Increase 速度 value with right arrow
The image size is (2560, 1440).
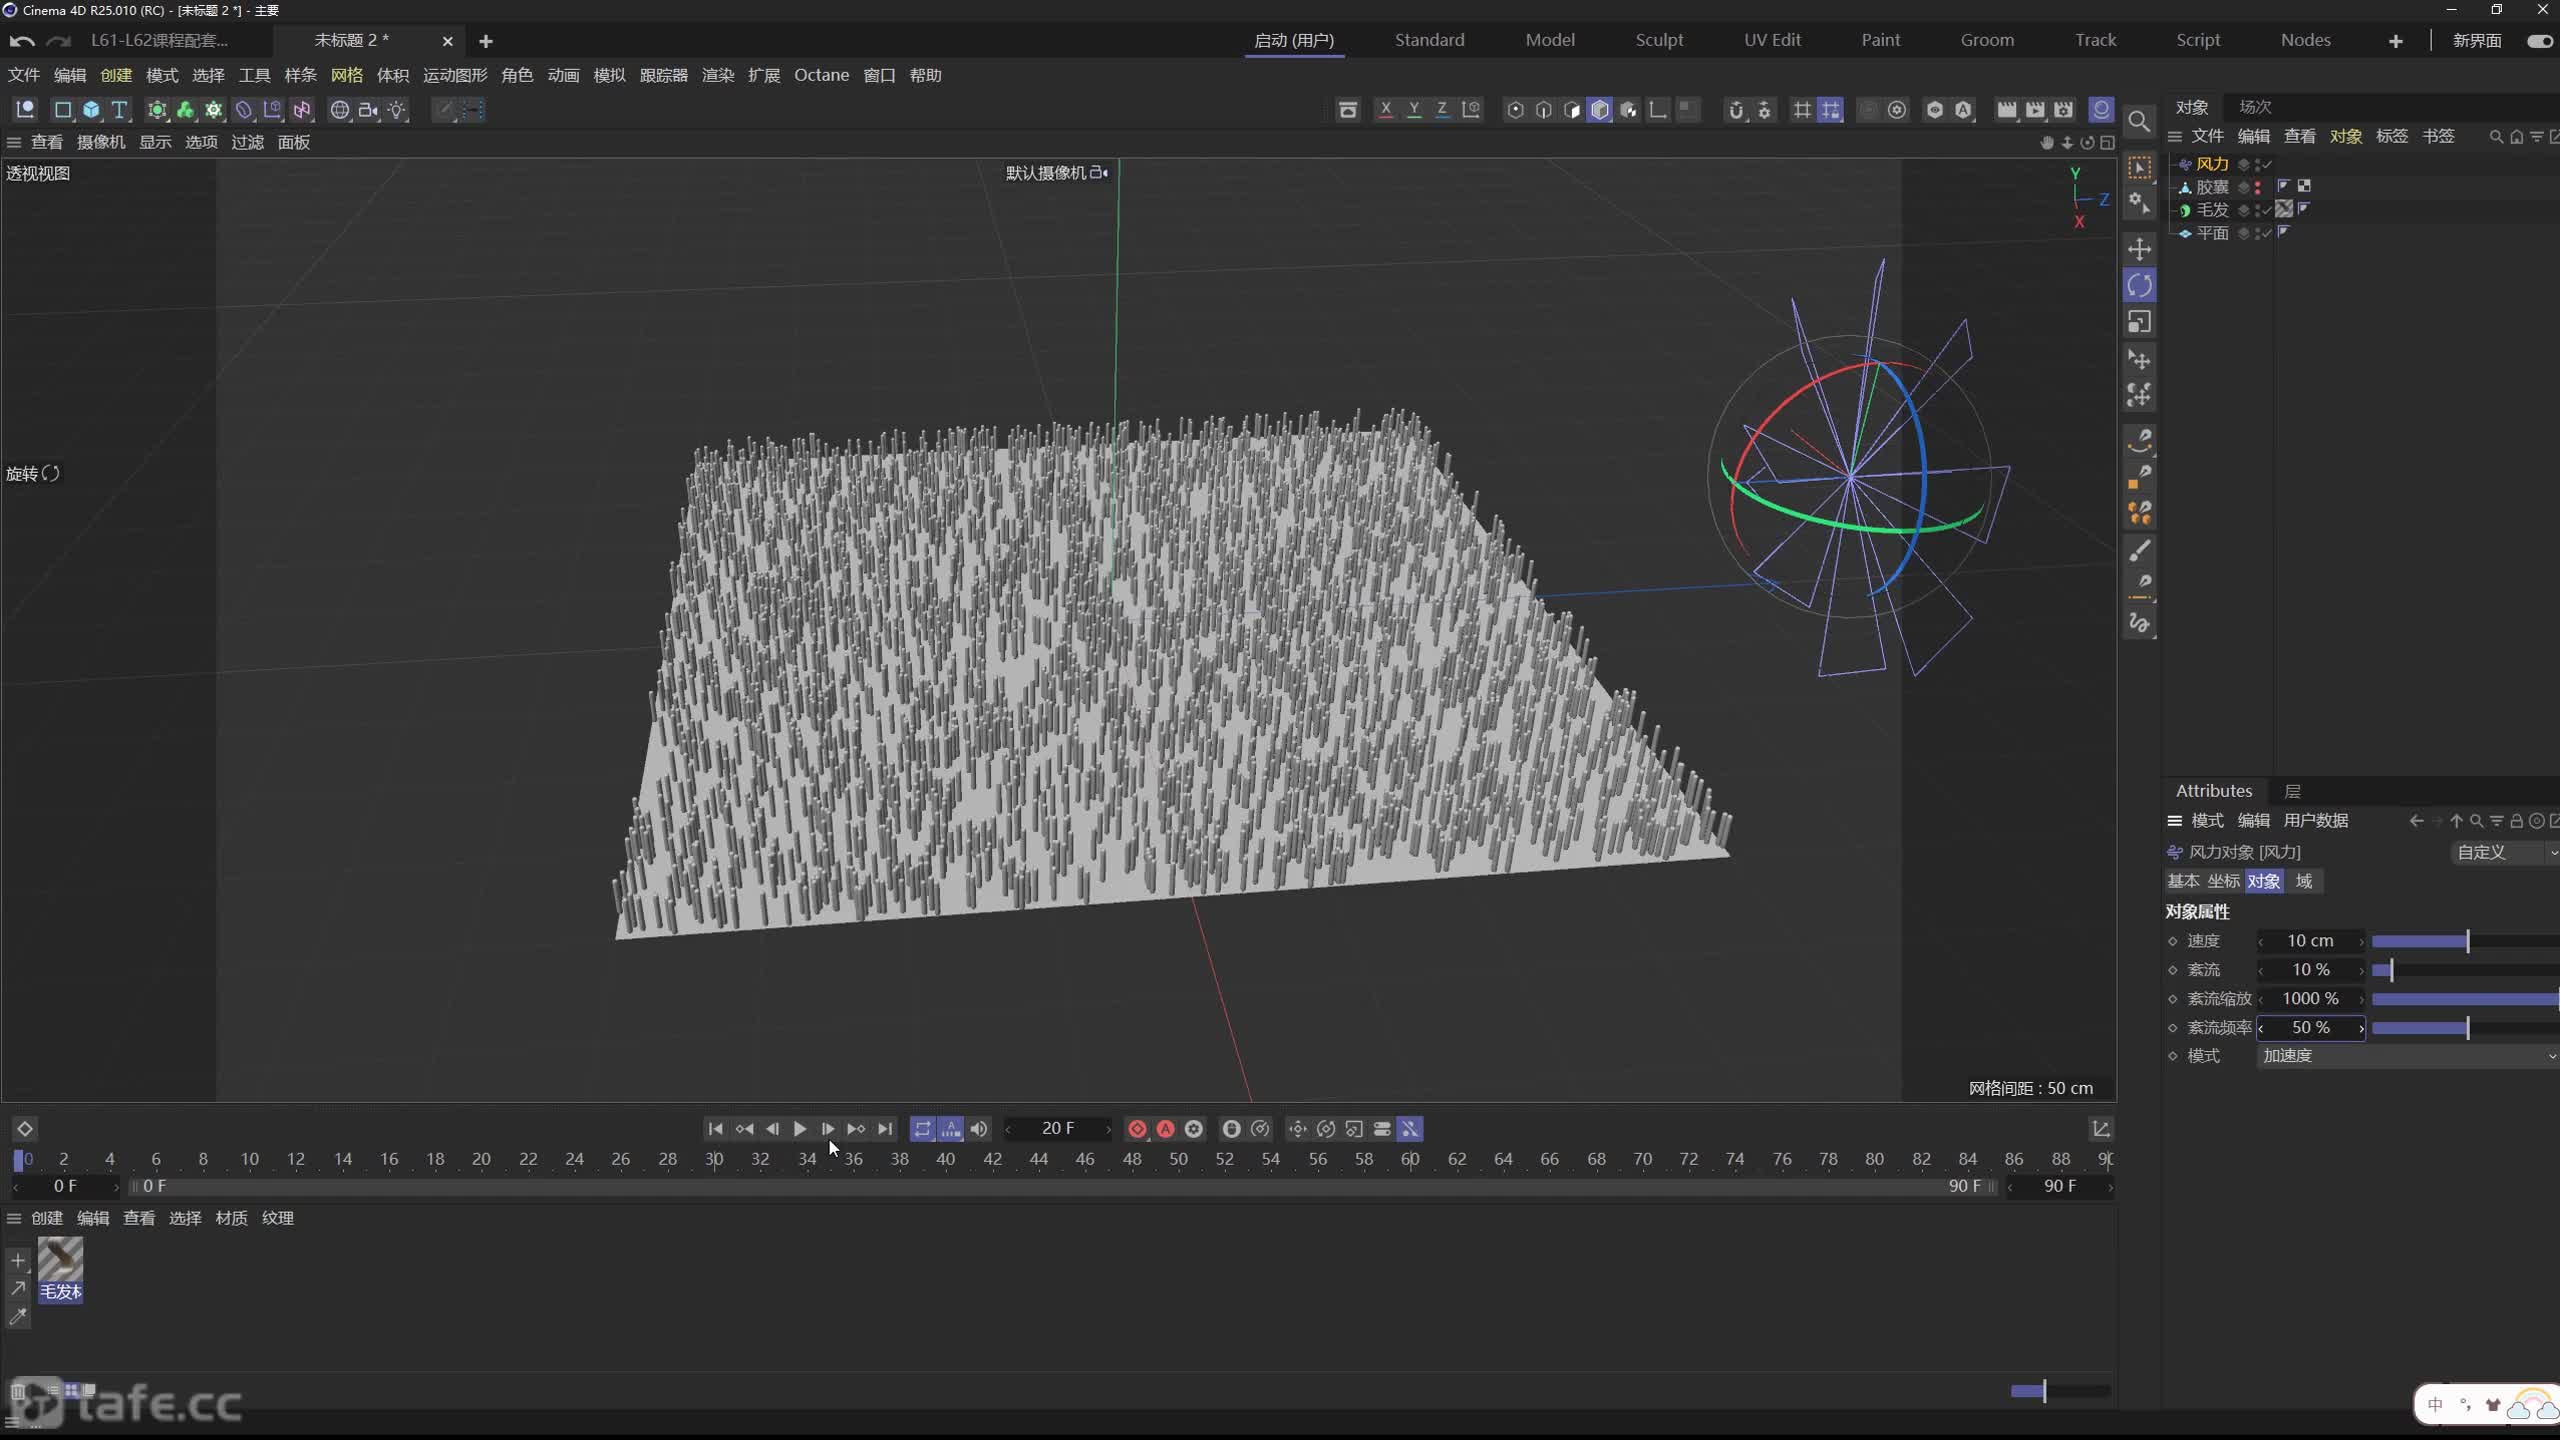(x=2361, y=942)
